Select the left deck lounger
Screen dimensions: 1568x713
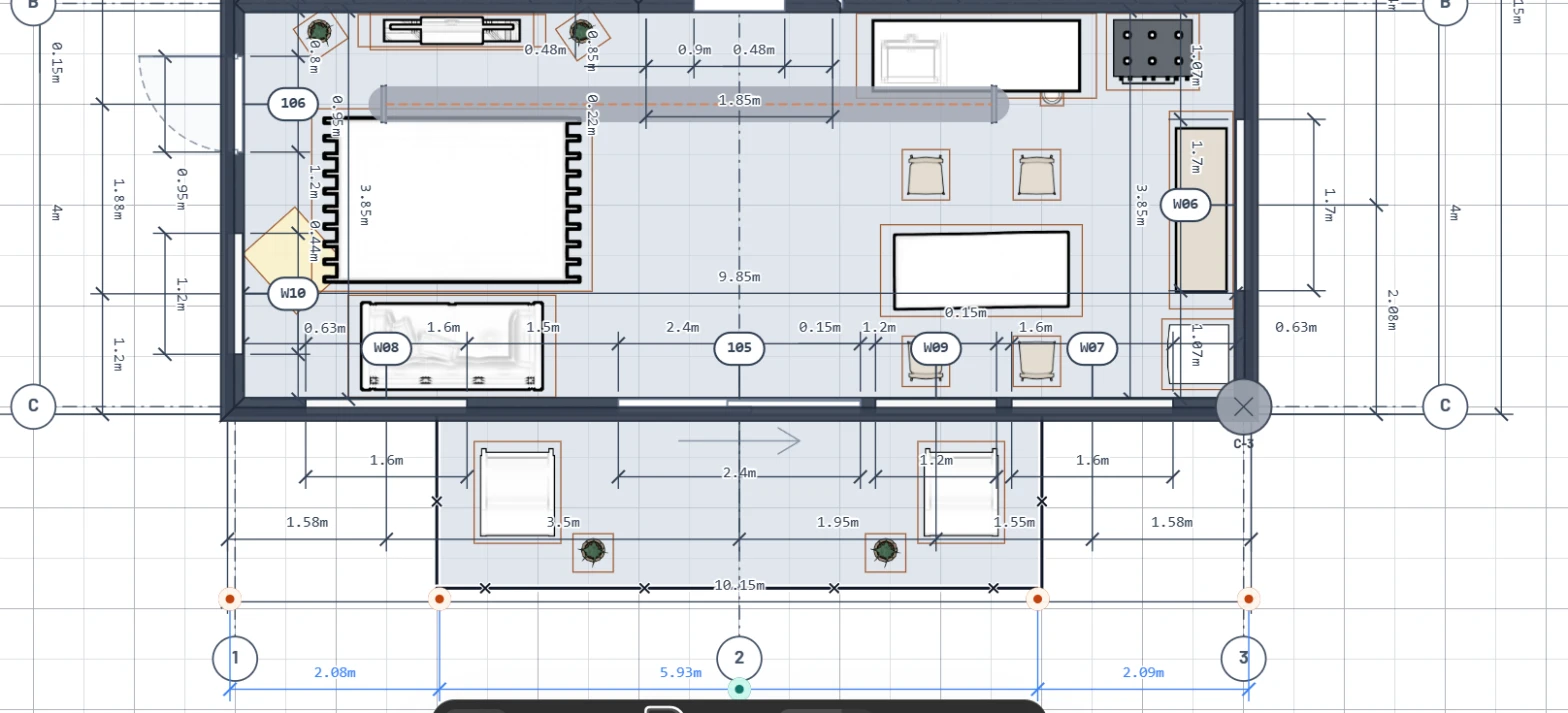pyautogui.click(x=517, y=492)
